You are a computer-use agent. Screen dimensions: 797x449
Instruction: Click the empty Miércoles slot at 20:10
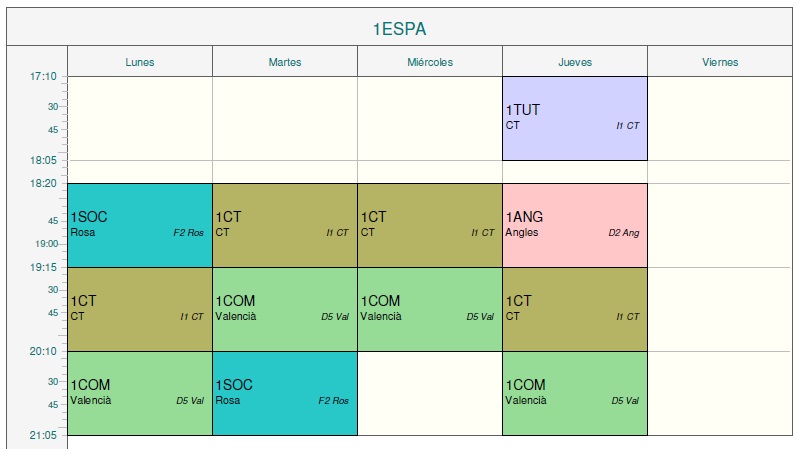(430, 393)
